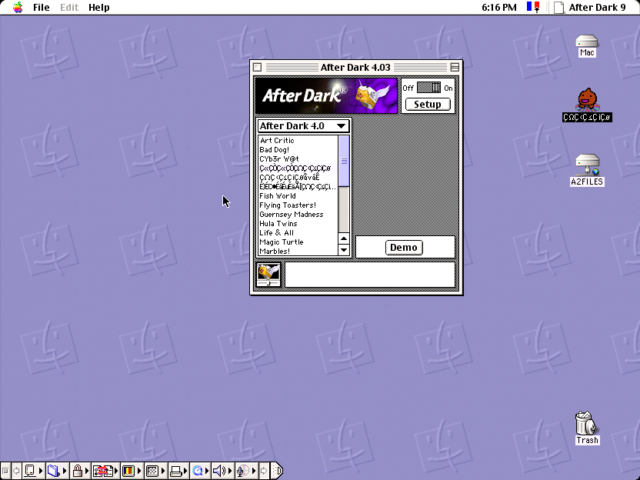Click scrollbar track below the thumb
Viewport: 640px width, 480px height.
pyautogui.click(x=344, y=209)
